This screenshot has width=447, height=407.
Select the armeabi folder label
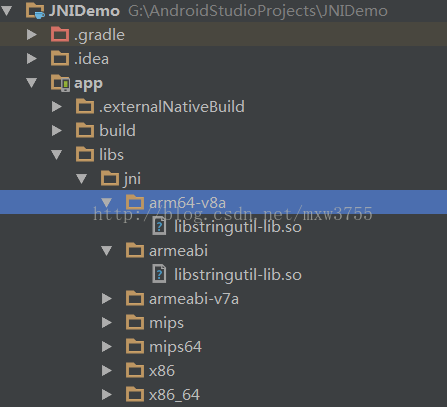178,251
